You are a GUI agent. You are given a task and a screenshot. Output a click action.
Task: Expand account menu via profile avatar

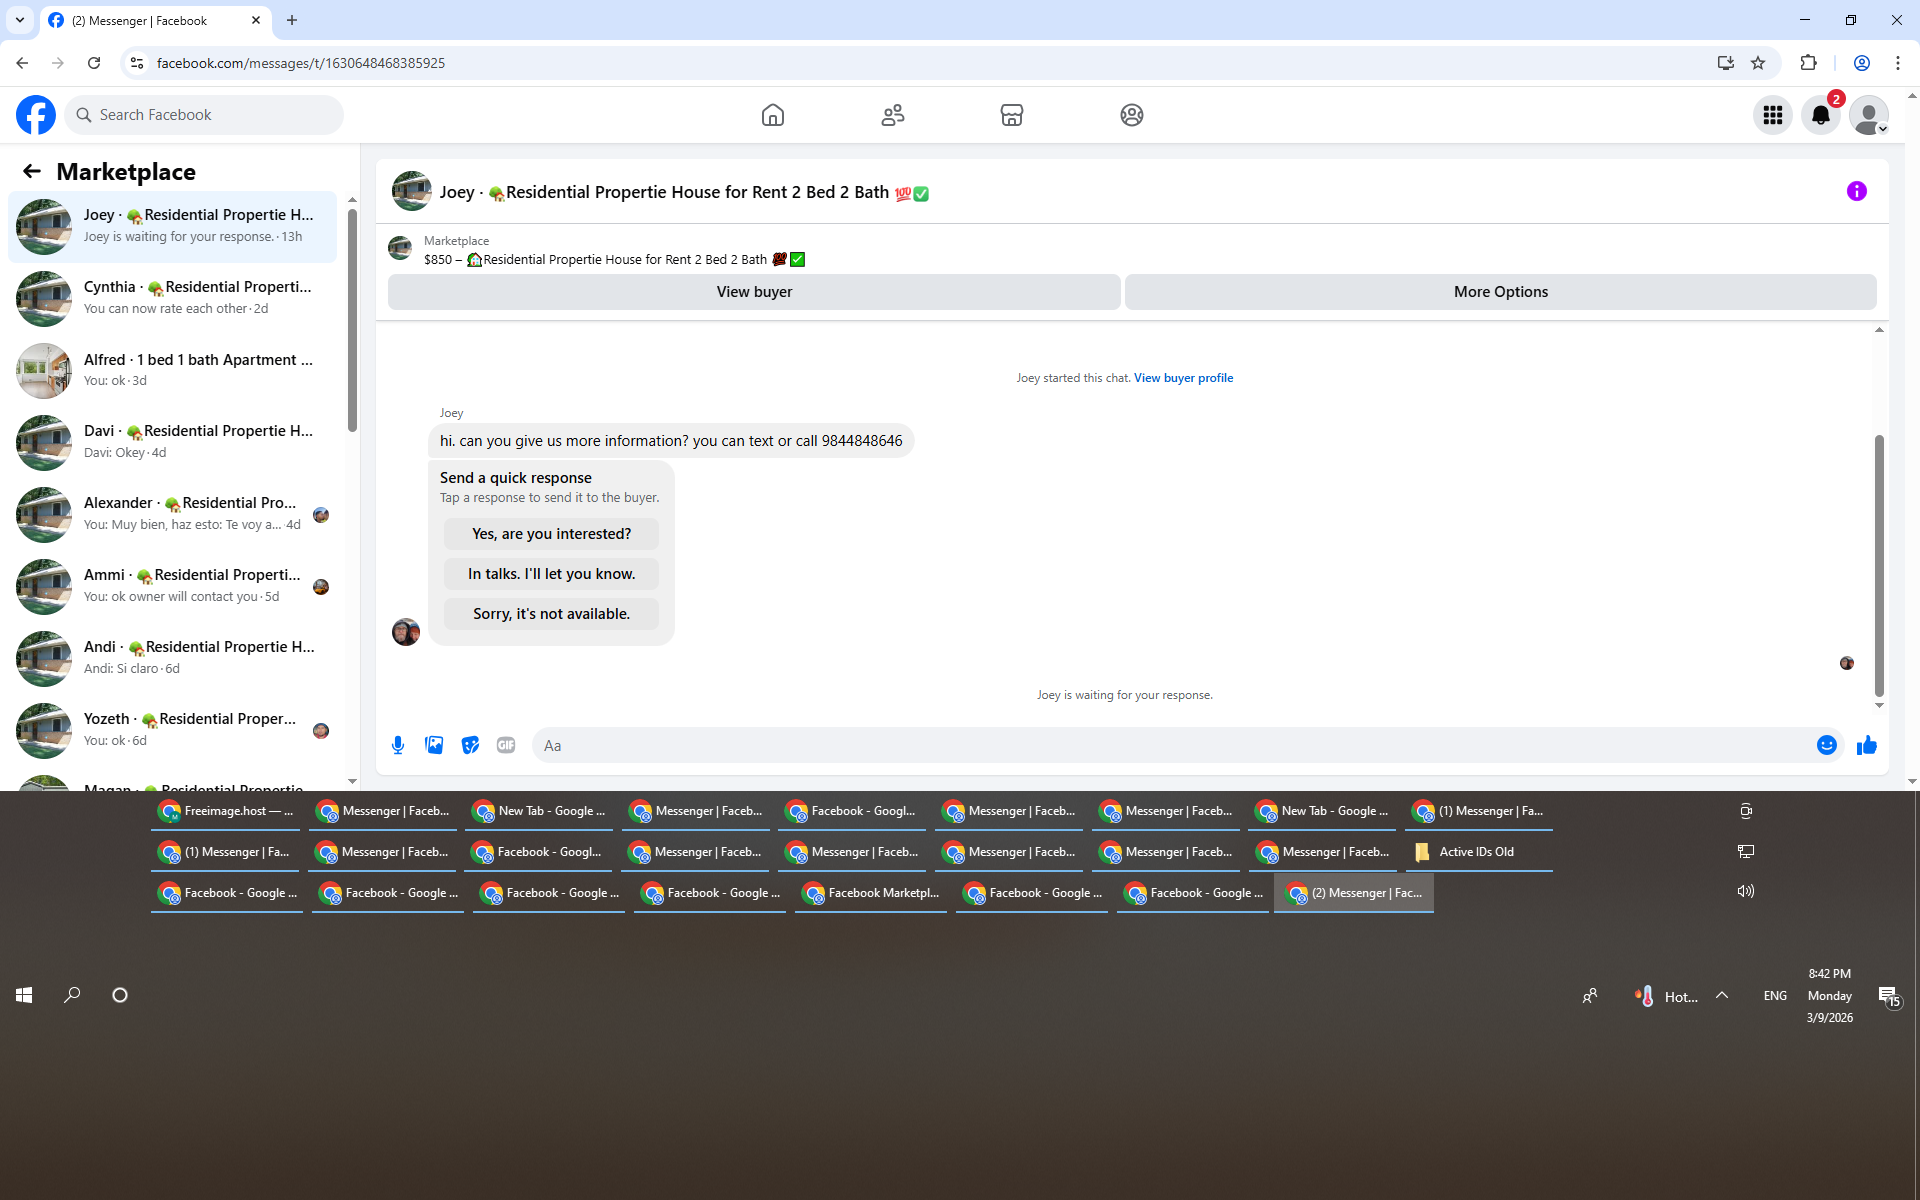pos(1868,115)
